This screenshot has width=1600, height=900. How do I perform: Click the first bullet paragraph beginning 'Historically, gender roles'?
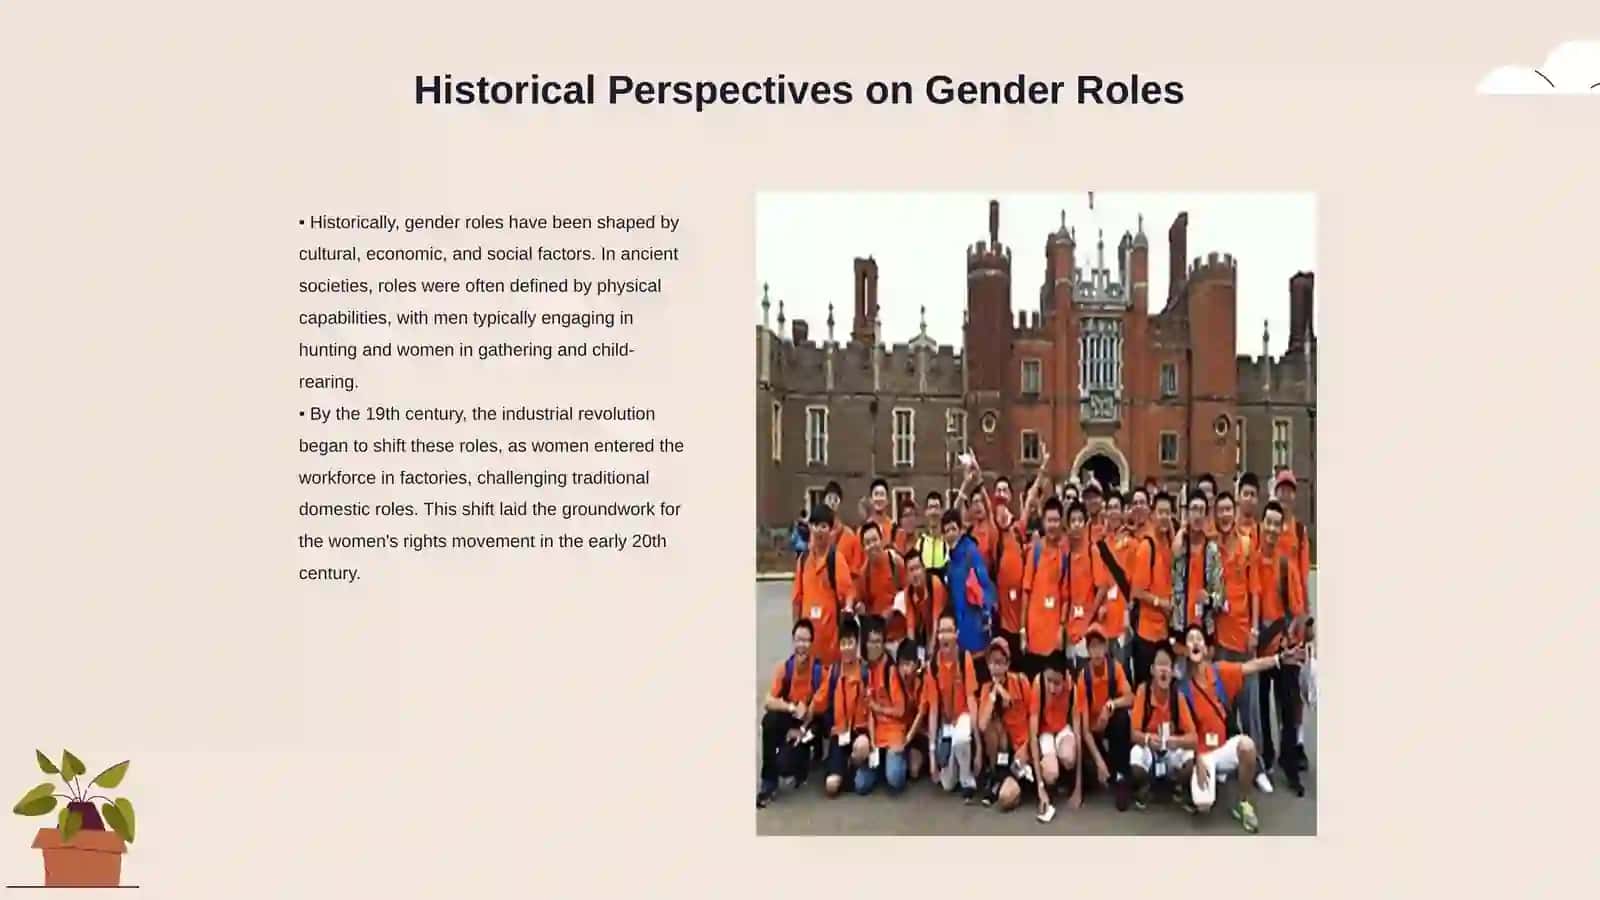490,302
